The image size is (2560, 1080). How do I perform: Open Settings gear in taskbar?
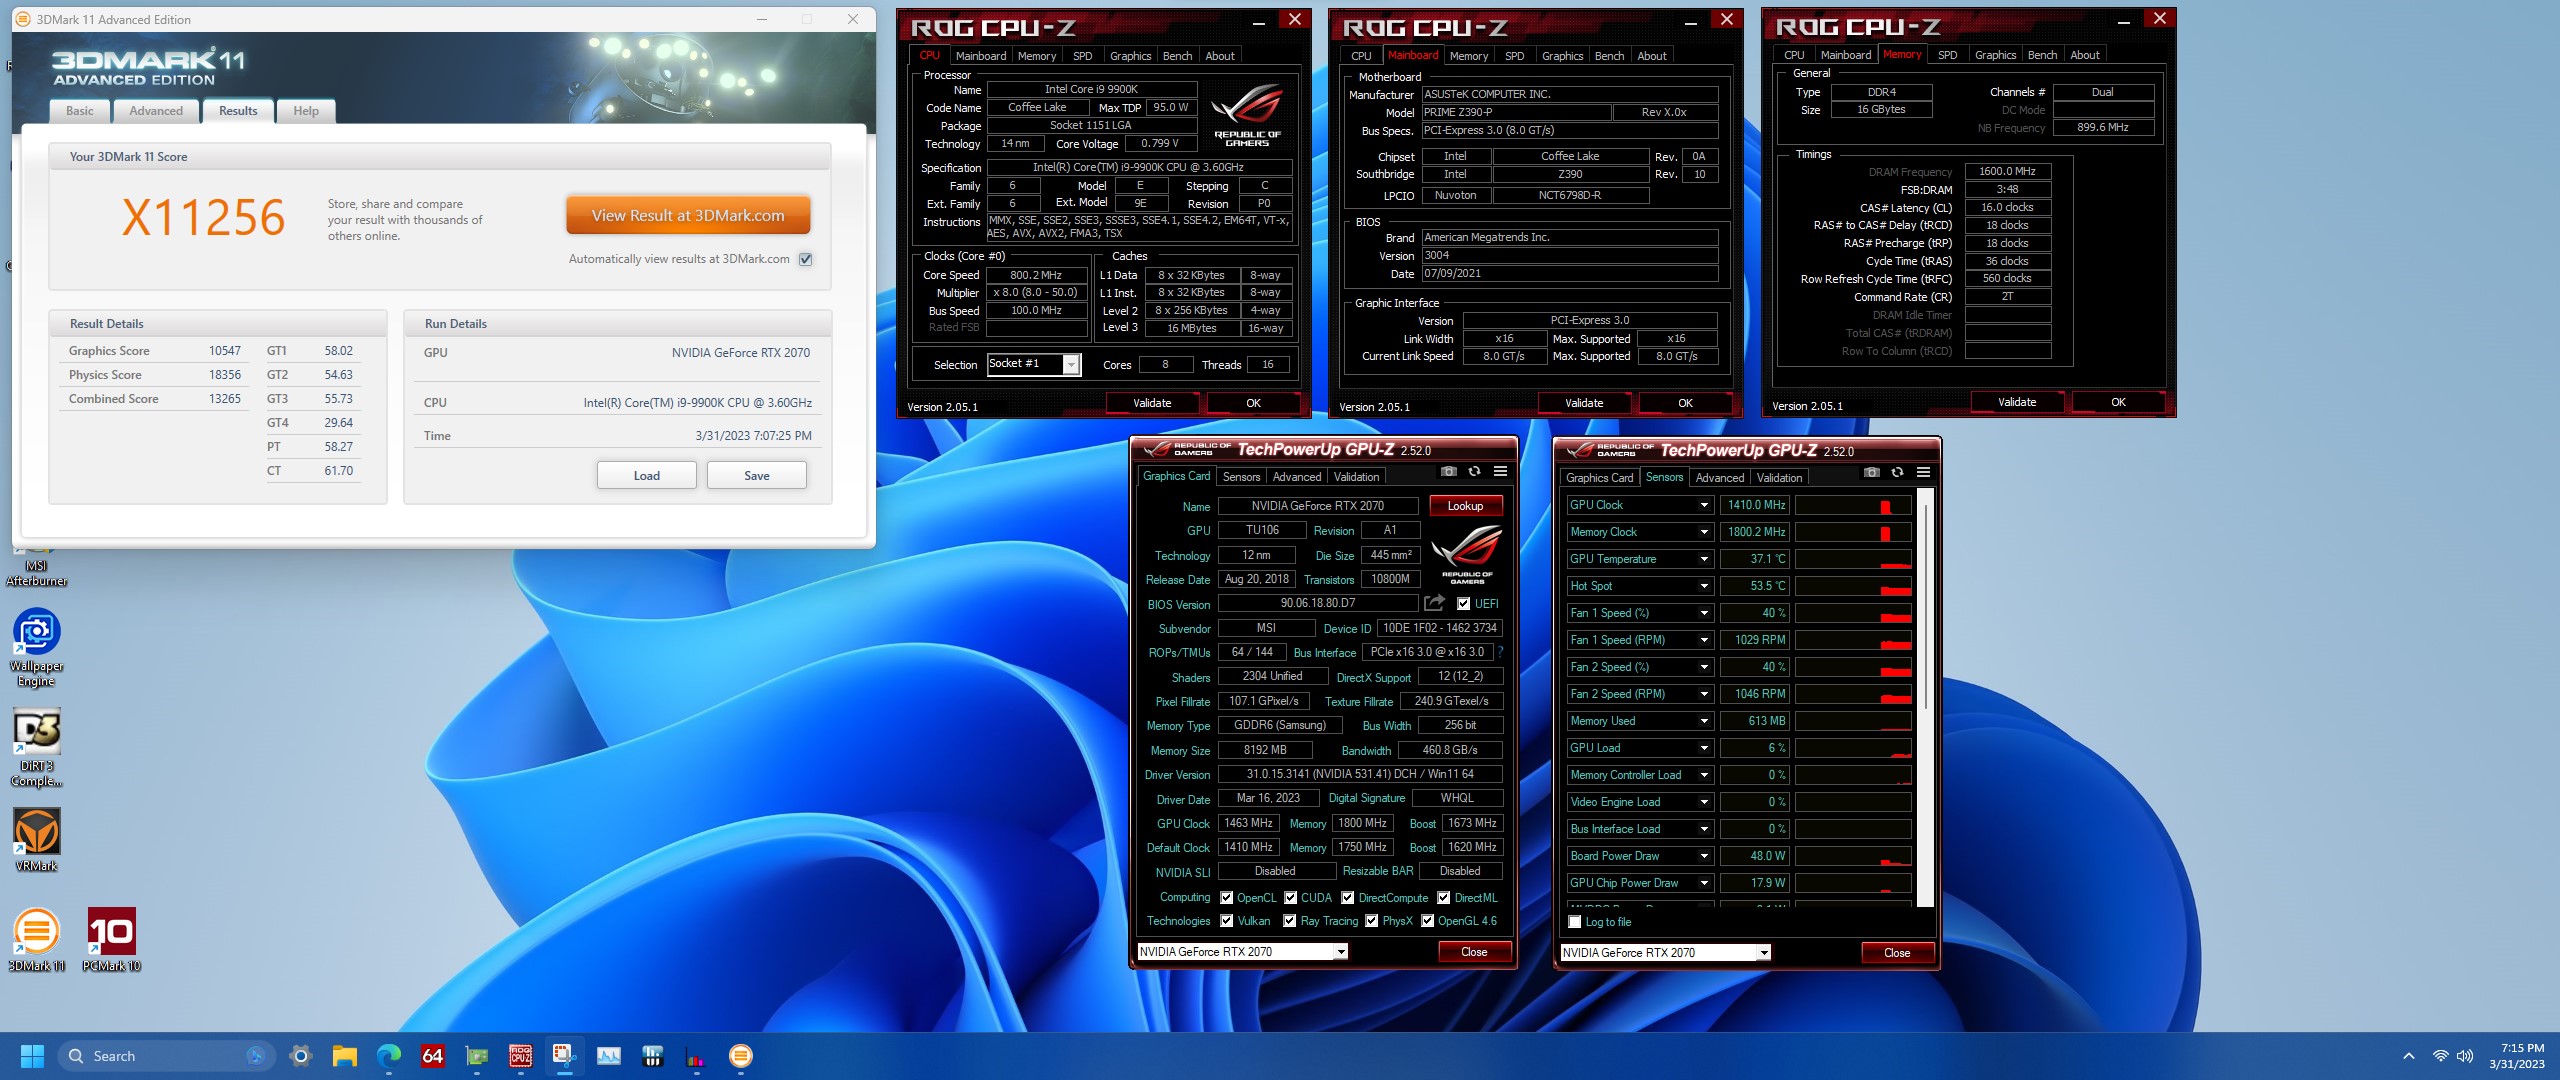pos(300,1056)
